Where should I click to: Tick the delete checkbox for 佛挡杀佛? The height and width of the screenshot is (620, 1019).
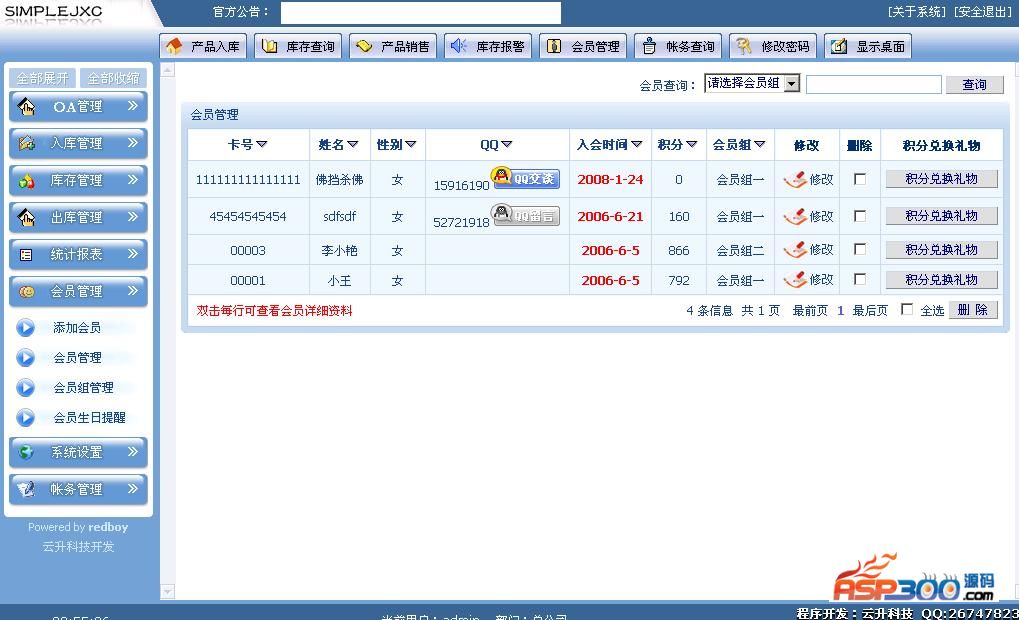click(860, 178)
